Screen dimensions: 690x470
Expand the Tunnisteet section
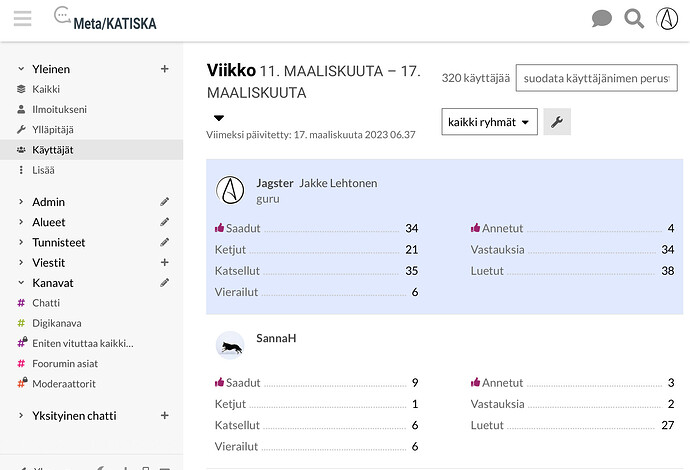click(x=21, y=242)
